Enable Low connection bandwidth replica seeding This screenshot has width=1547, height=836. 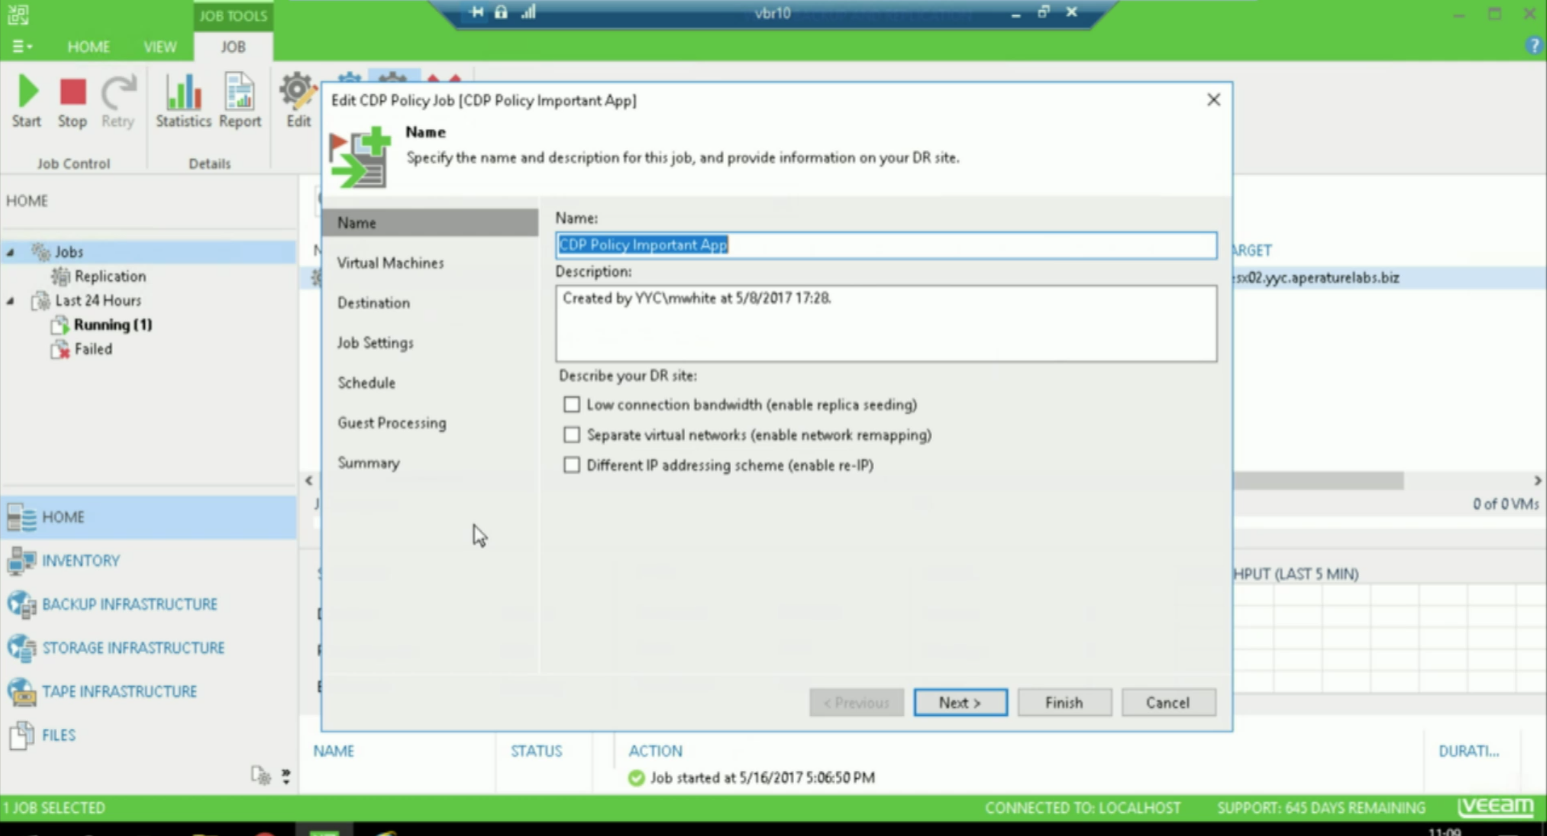(x=571, y=405)
